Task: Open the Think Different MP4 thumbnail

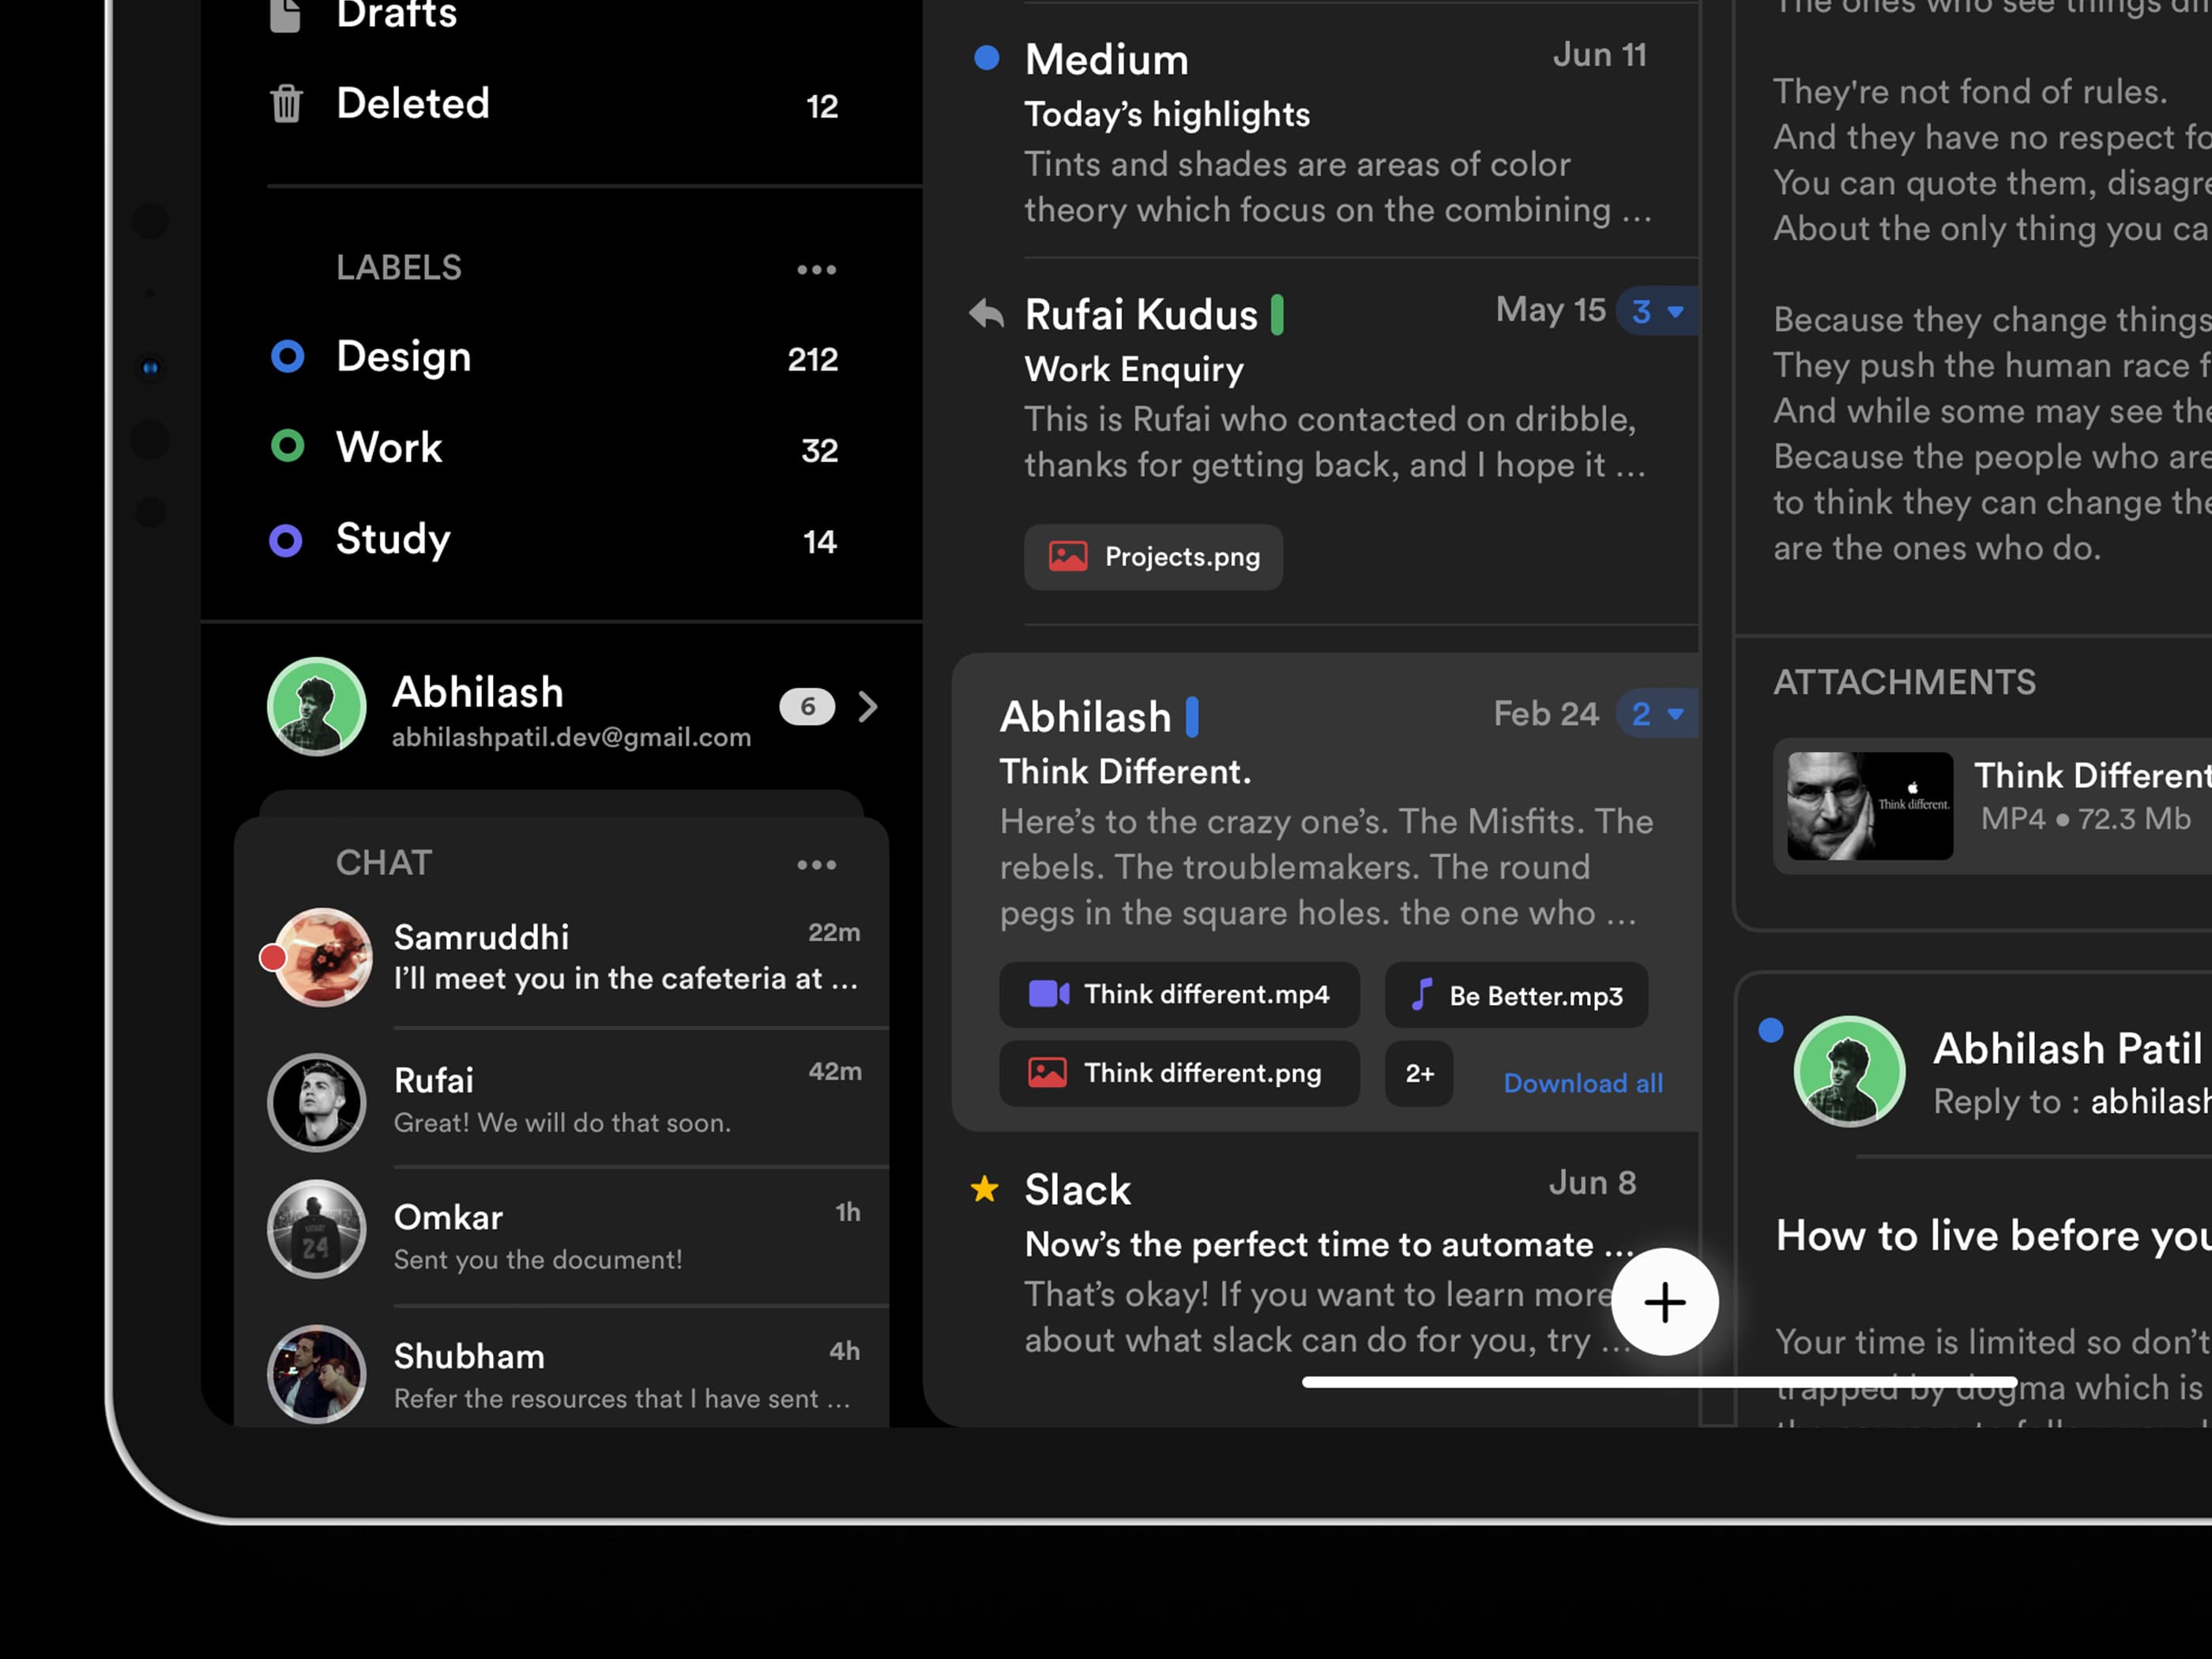Action: click(1869, 806)
